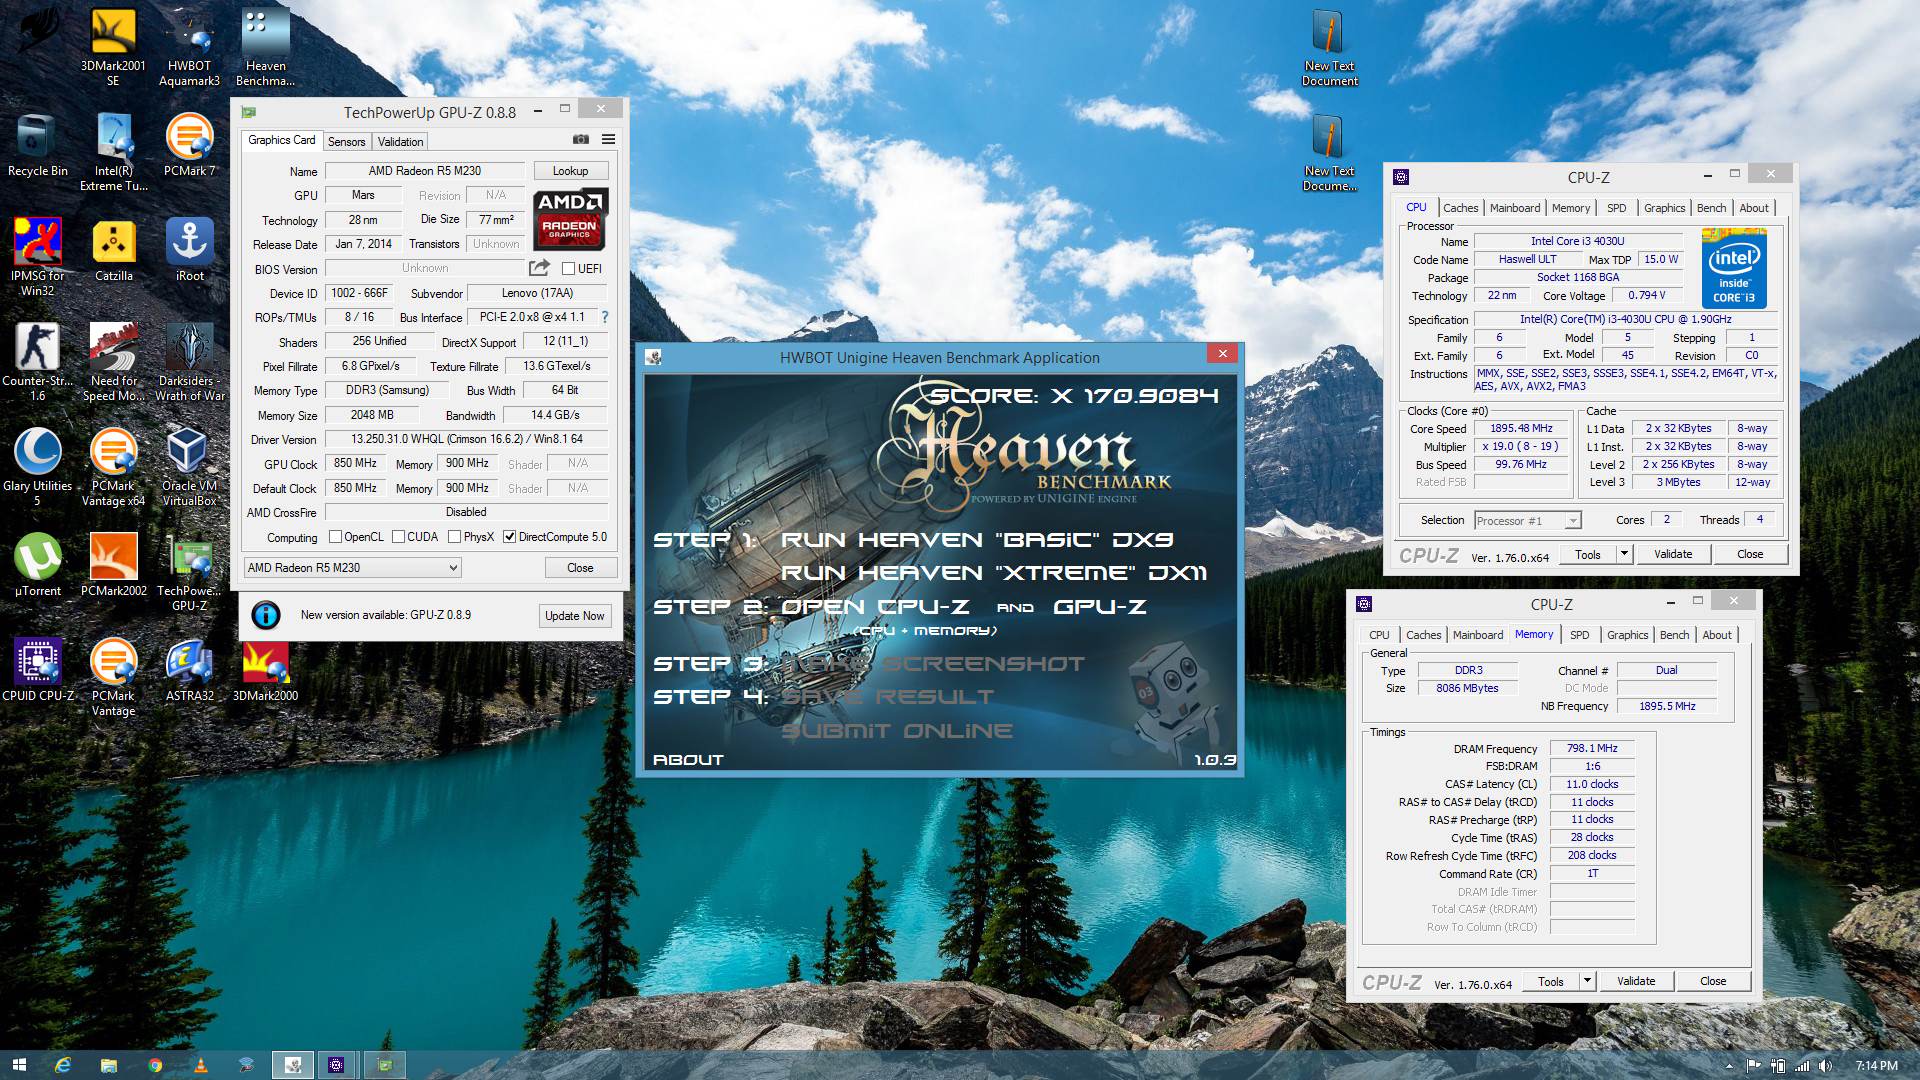Click the Tools button in upper CPU-Z
Viewport: 1920px width, 1080px height.
tap(1587, 554)
